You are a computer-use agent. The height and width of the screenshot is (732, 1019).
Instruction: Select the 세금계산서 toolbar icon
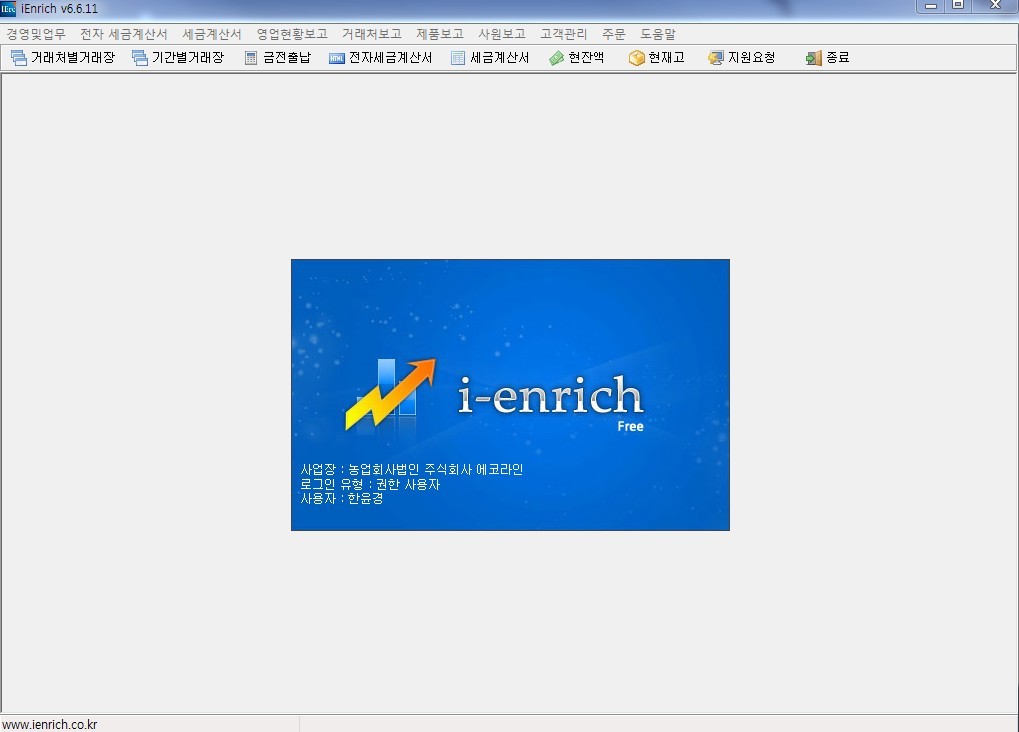[x=458, y=58]
